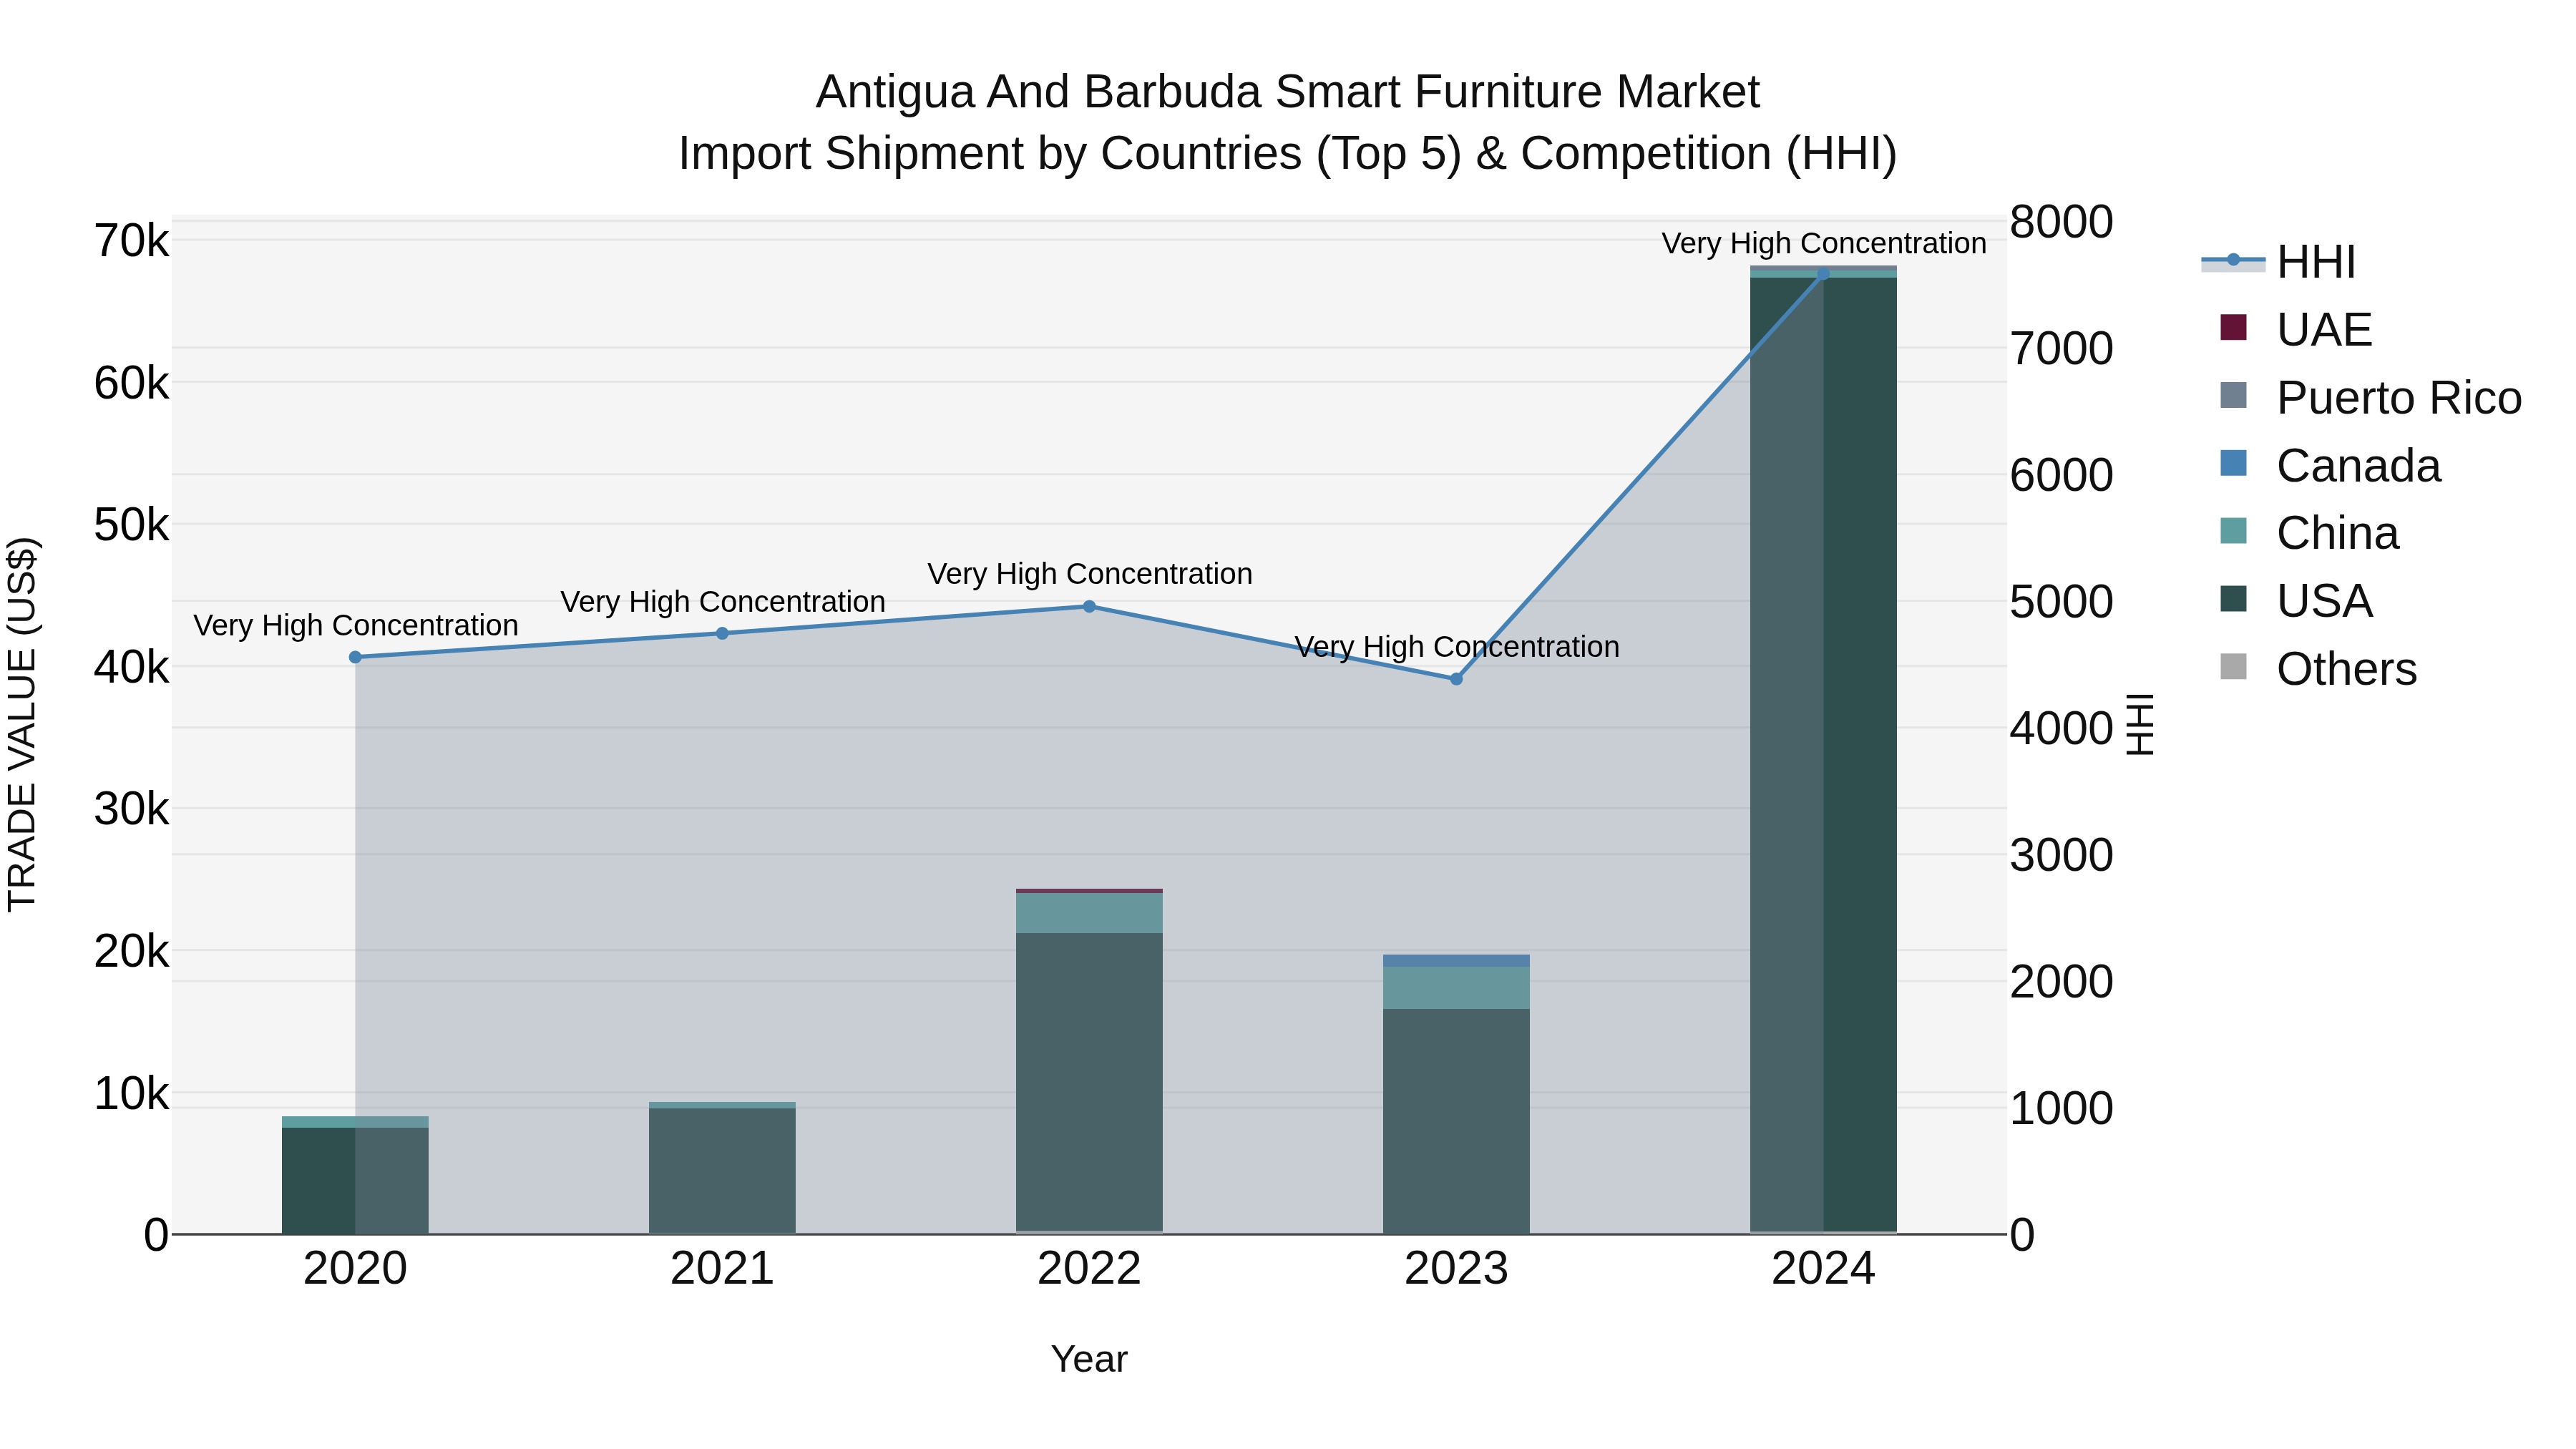Click the 2020 x-axis year label

(x=355, y=1269)
